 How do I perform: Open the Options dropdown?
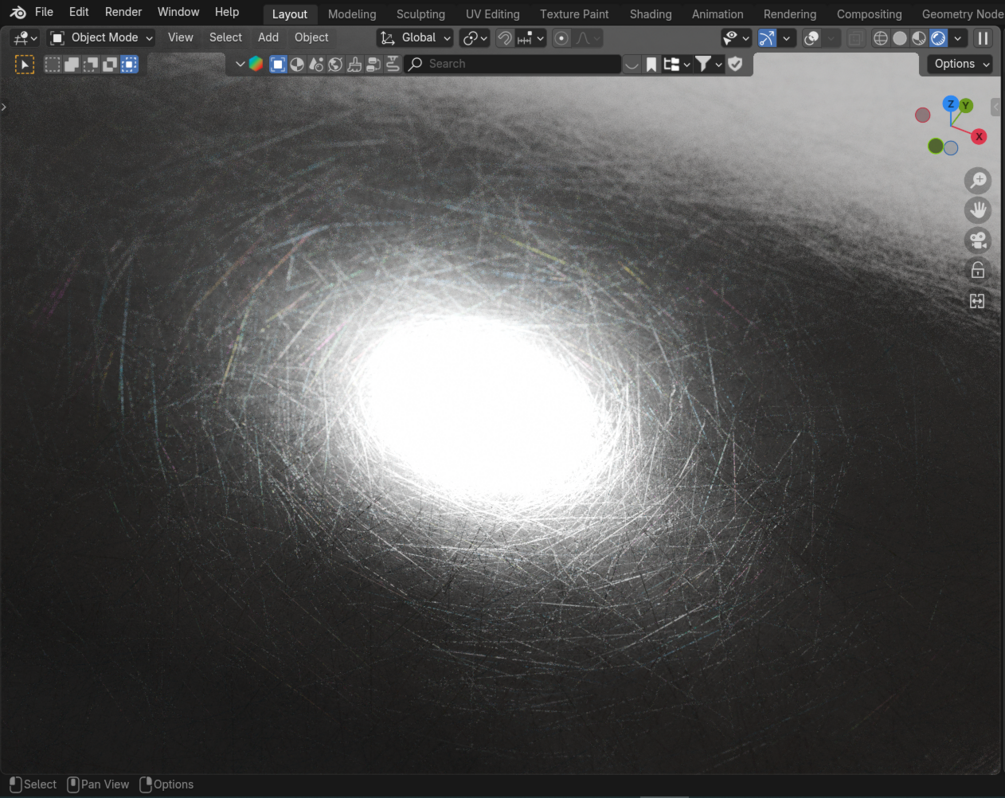tap(961, 64)
